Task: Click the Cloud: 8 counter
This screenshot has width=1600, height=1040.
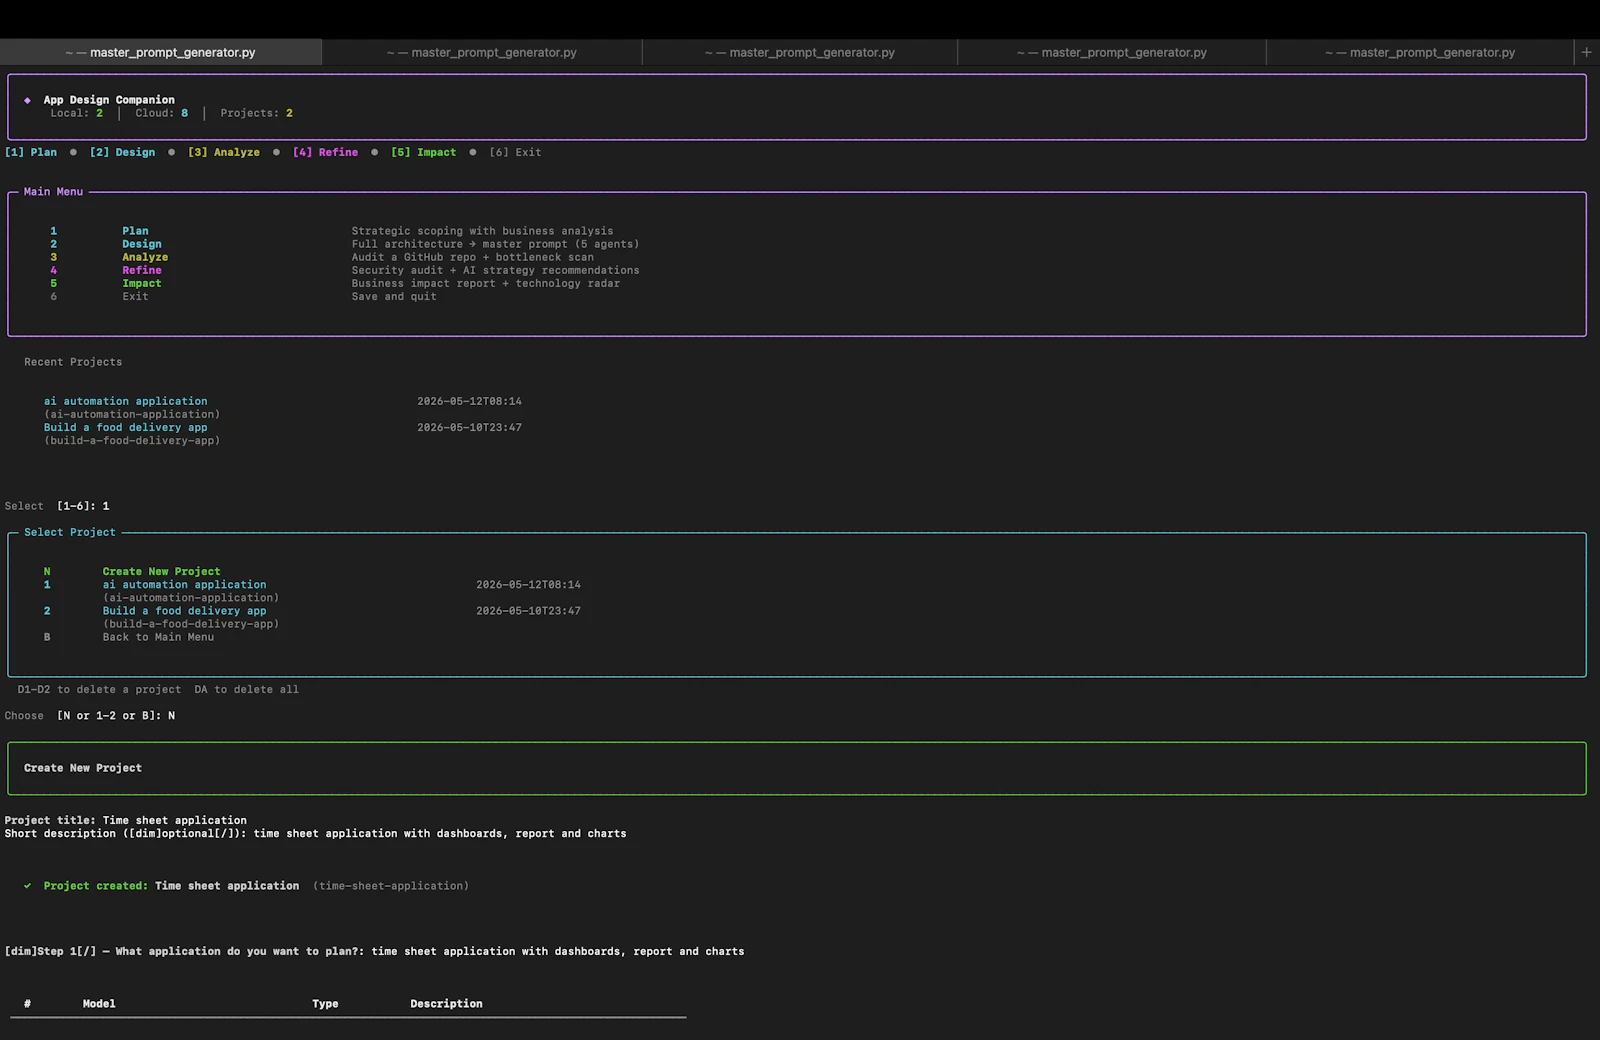Action: pyautogui.click(x=162, y=113)
